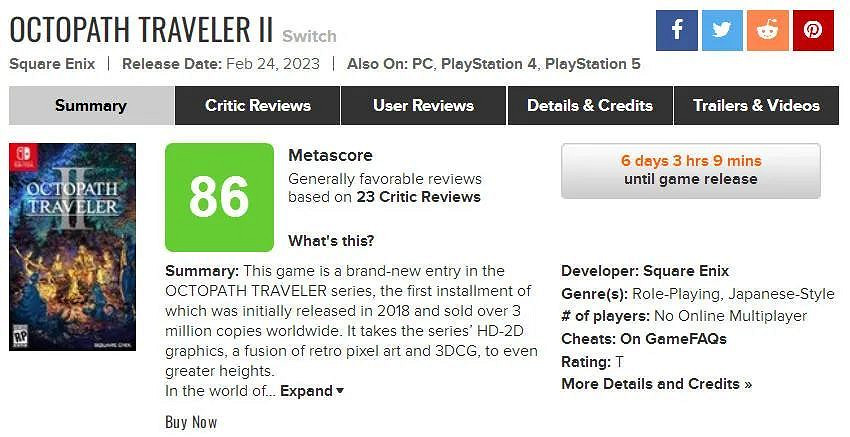Go to Details & Credits tab
The height and width of the screenshot is (437, 850).
[590, 105]
